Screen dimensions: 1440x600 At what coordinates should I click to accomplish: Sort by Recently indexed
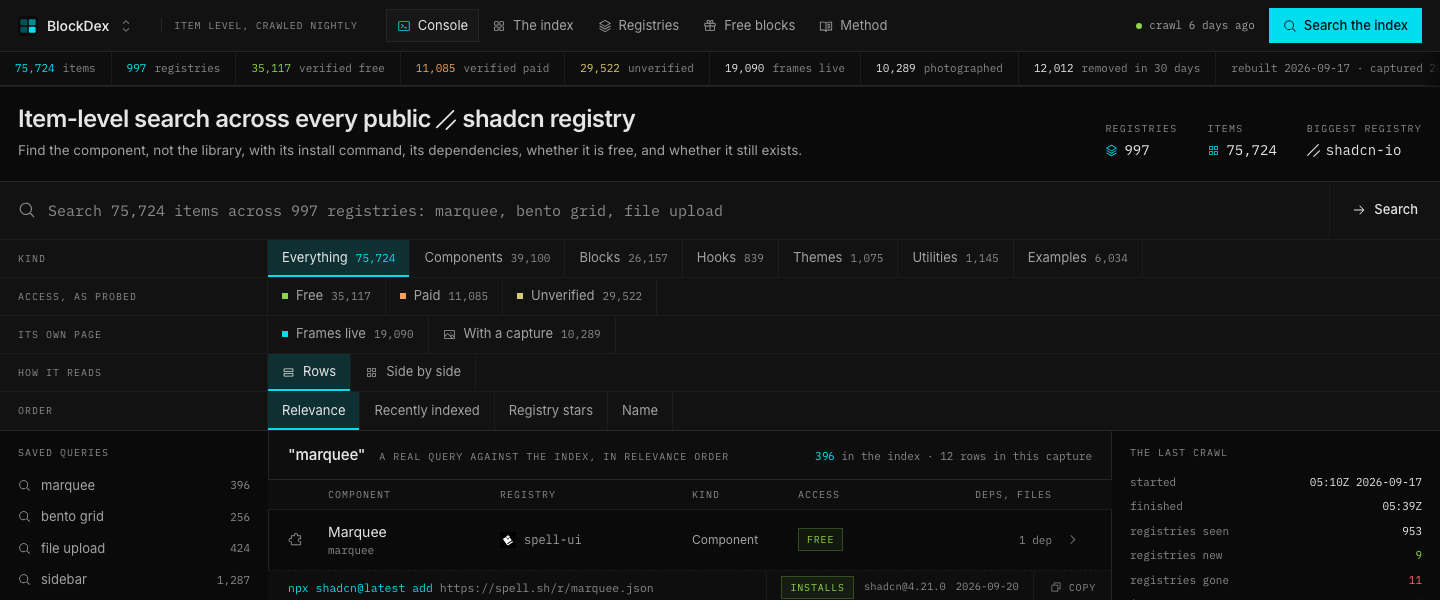click(427, 410)
